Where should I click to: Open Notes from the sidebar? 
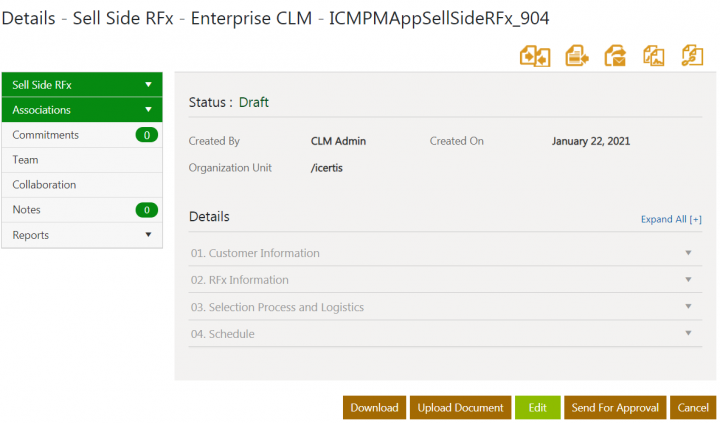27,210
